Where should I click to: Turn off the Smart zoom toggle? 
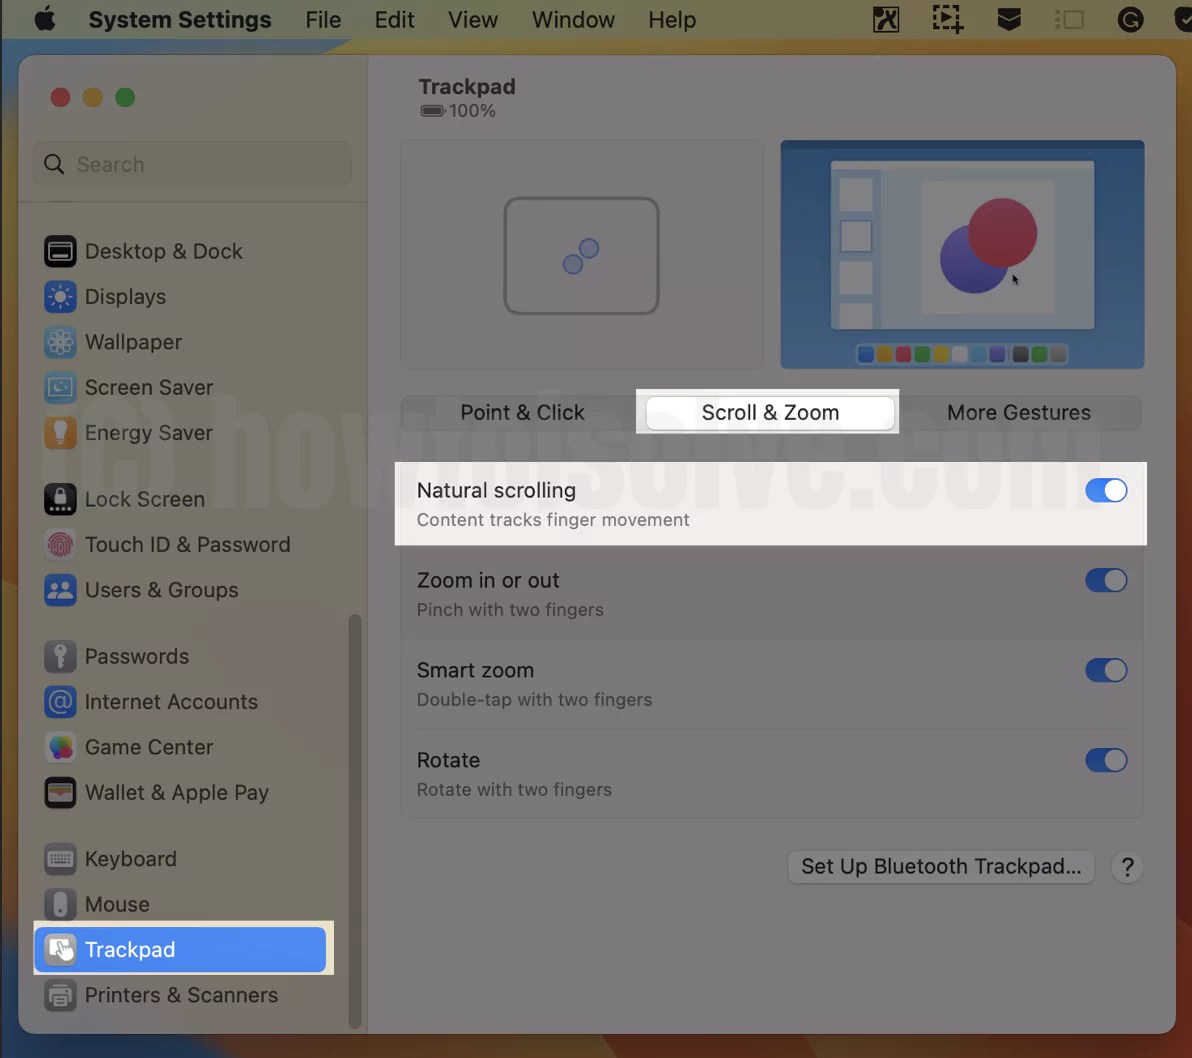point(1105,670)
